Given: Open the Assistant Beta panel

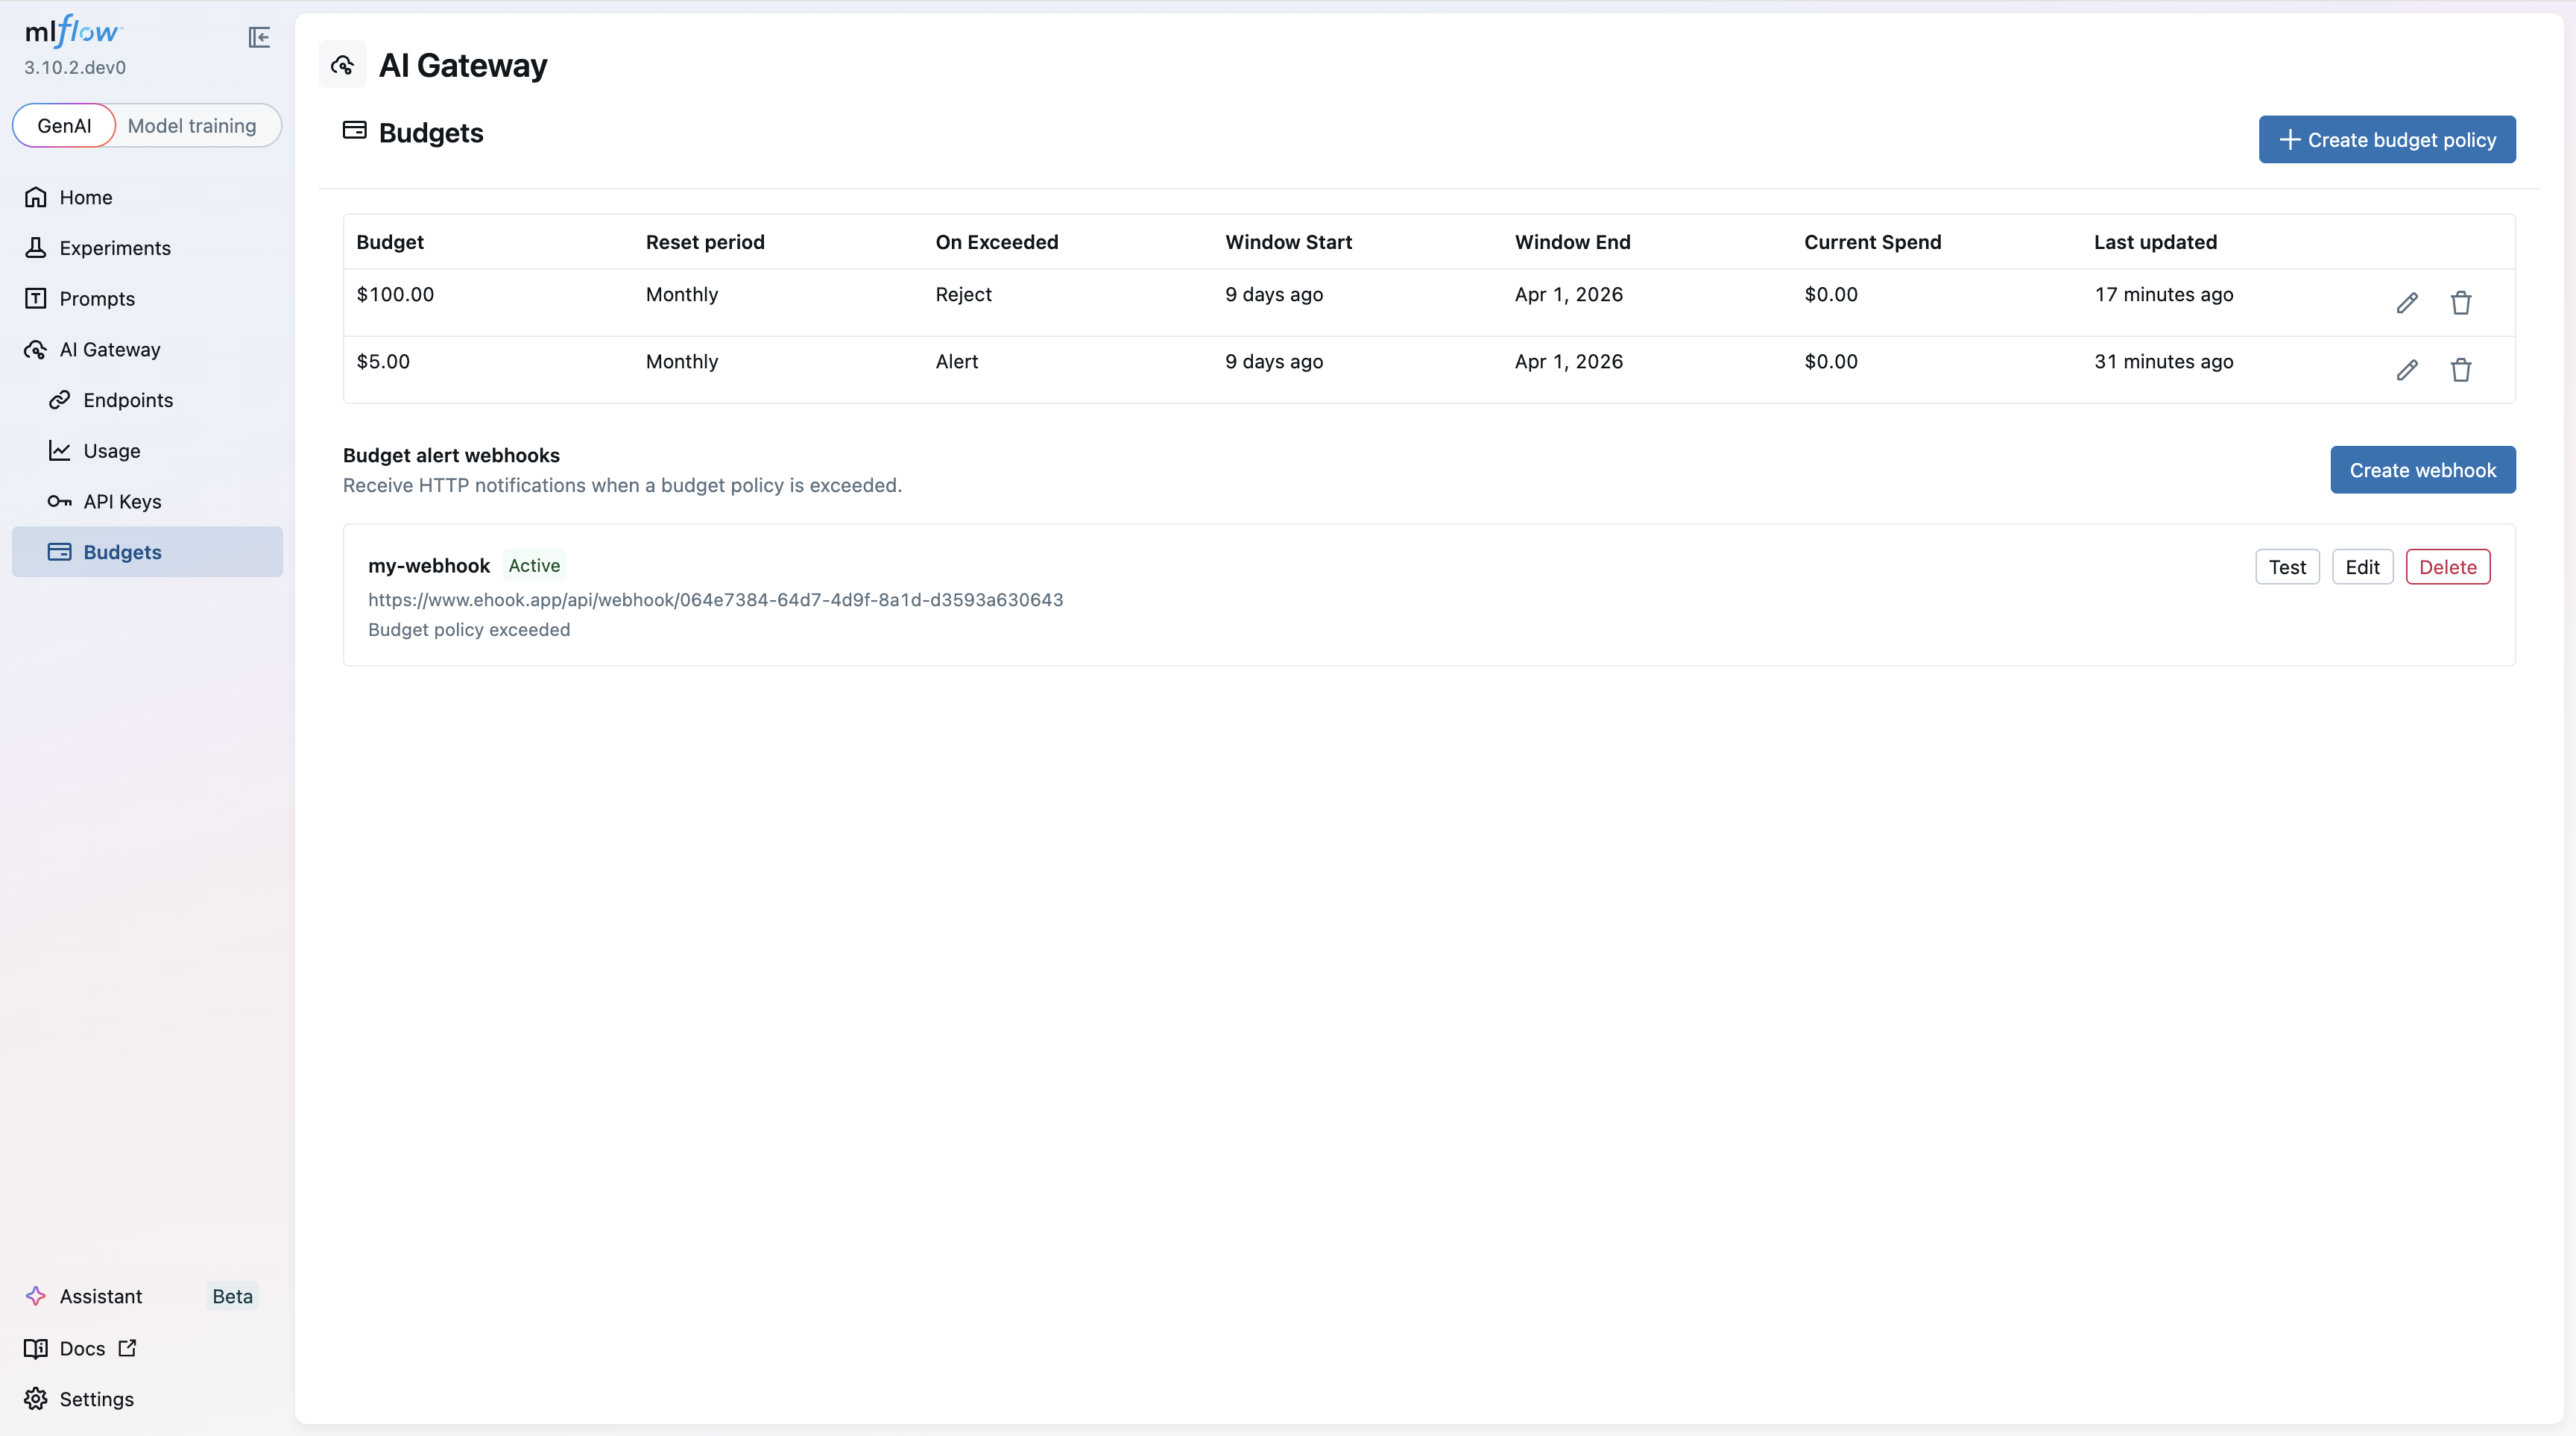Looking at the screenshot, I should (x=100, y=1295).
